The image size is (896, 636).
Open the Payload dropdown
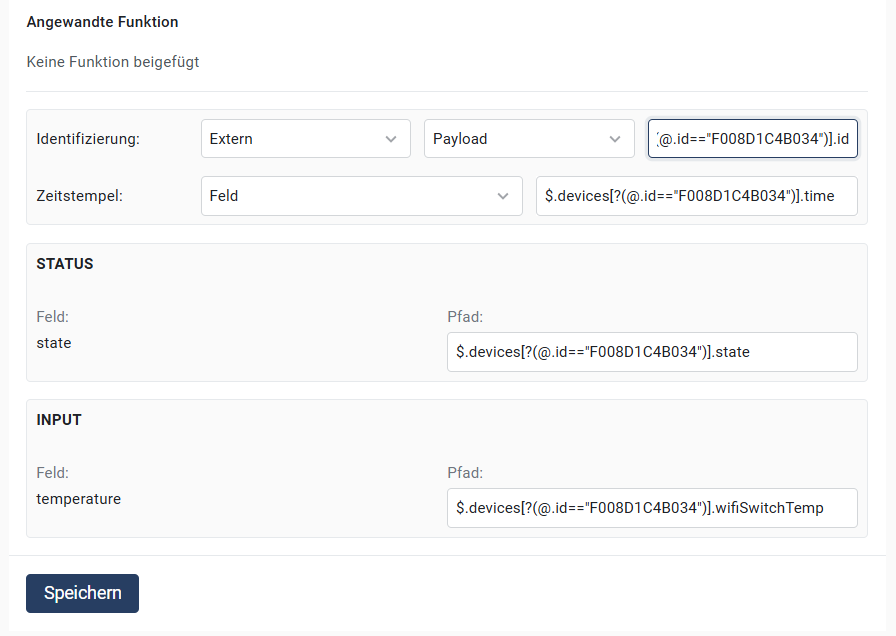[519, 139]
